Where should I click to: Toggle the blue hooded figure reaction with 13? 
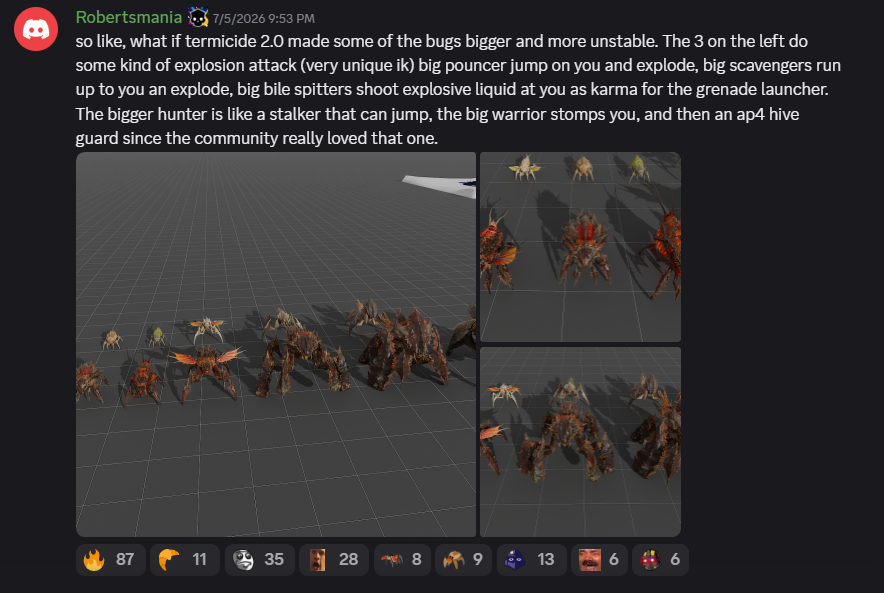point(531,560)
